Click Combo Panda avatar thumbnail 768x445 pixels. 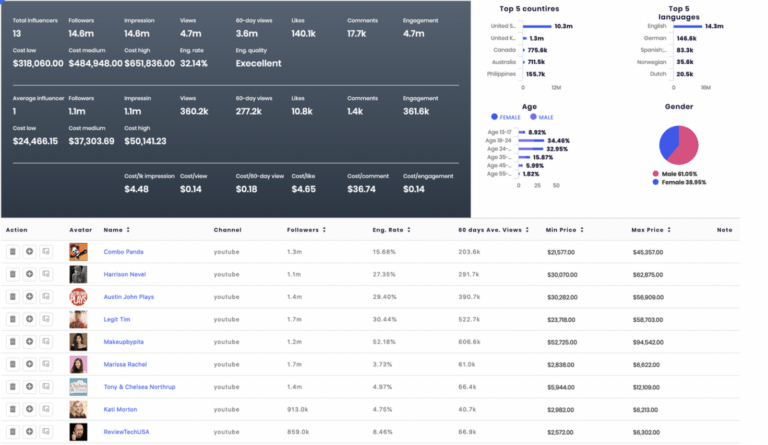tap(78, 252)
